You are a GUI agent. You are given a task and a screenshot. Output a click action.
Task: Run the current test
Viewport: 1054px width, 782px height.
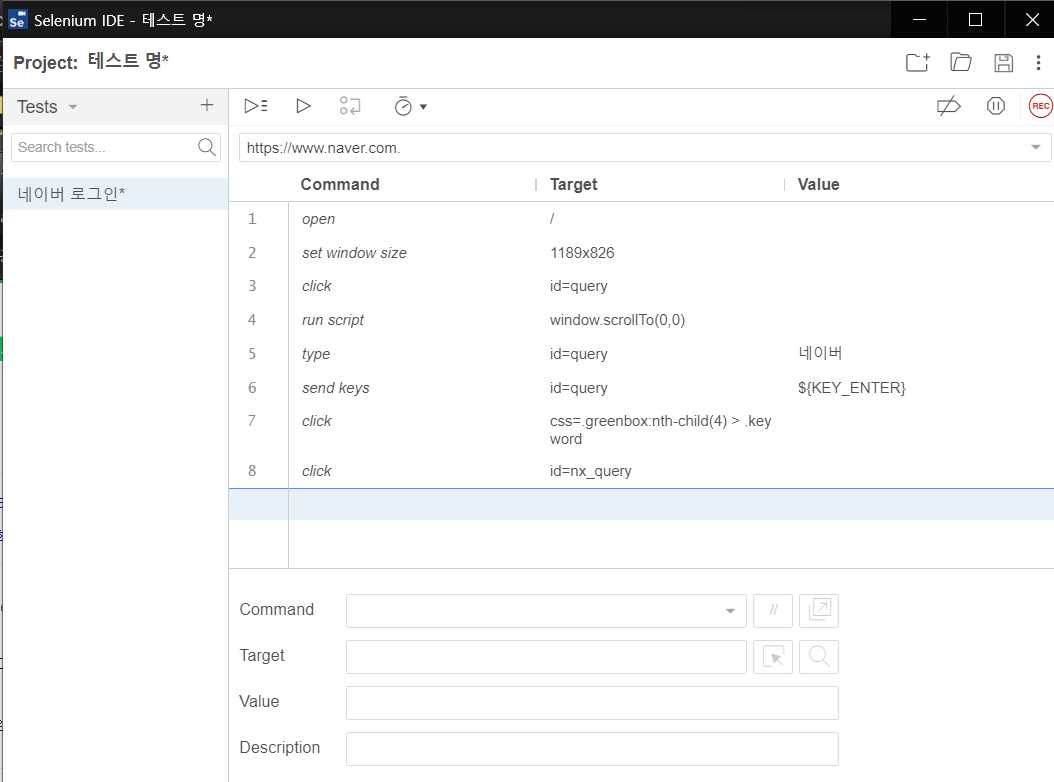tap(303, 106)
